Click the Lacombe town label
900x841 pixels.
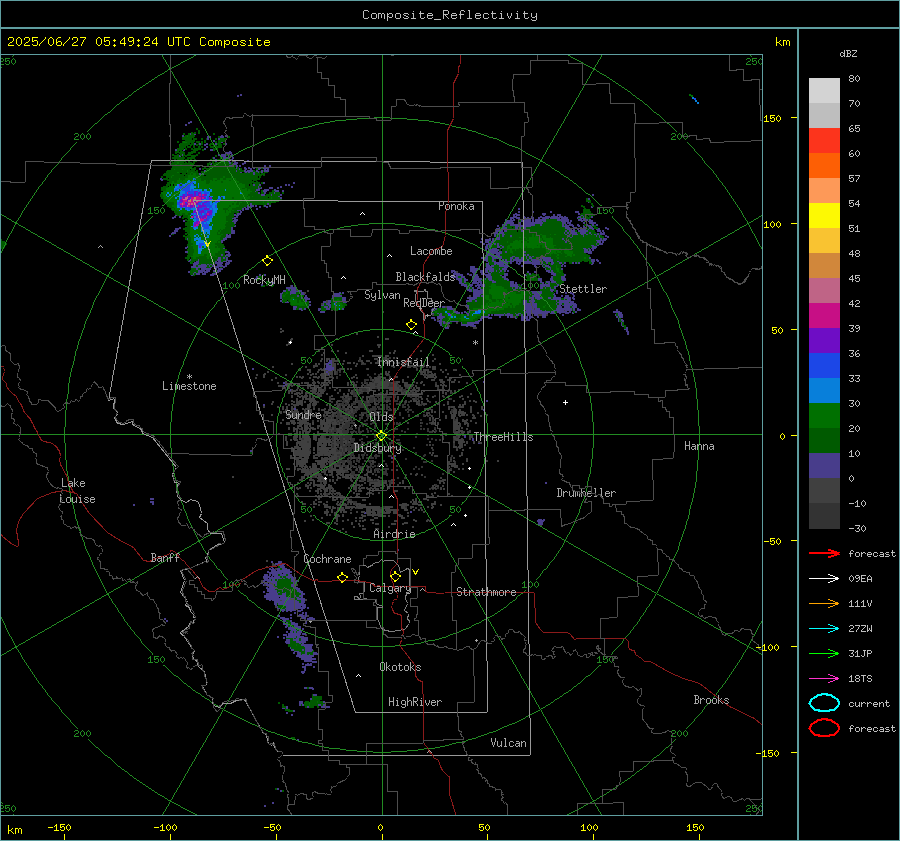pos(431,251)
